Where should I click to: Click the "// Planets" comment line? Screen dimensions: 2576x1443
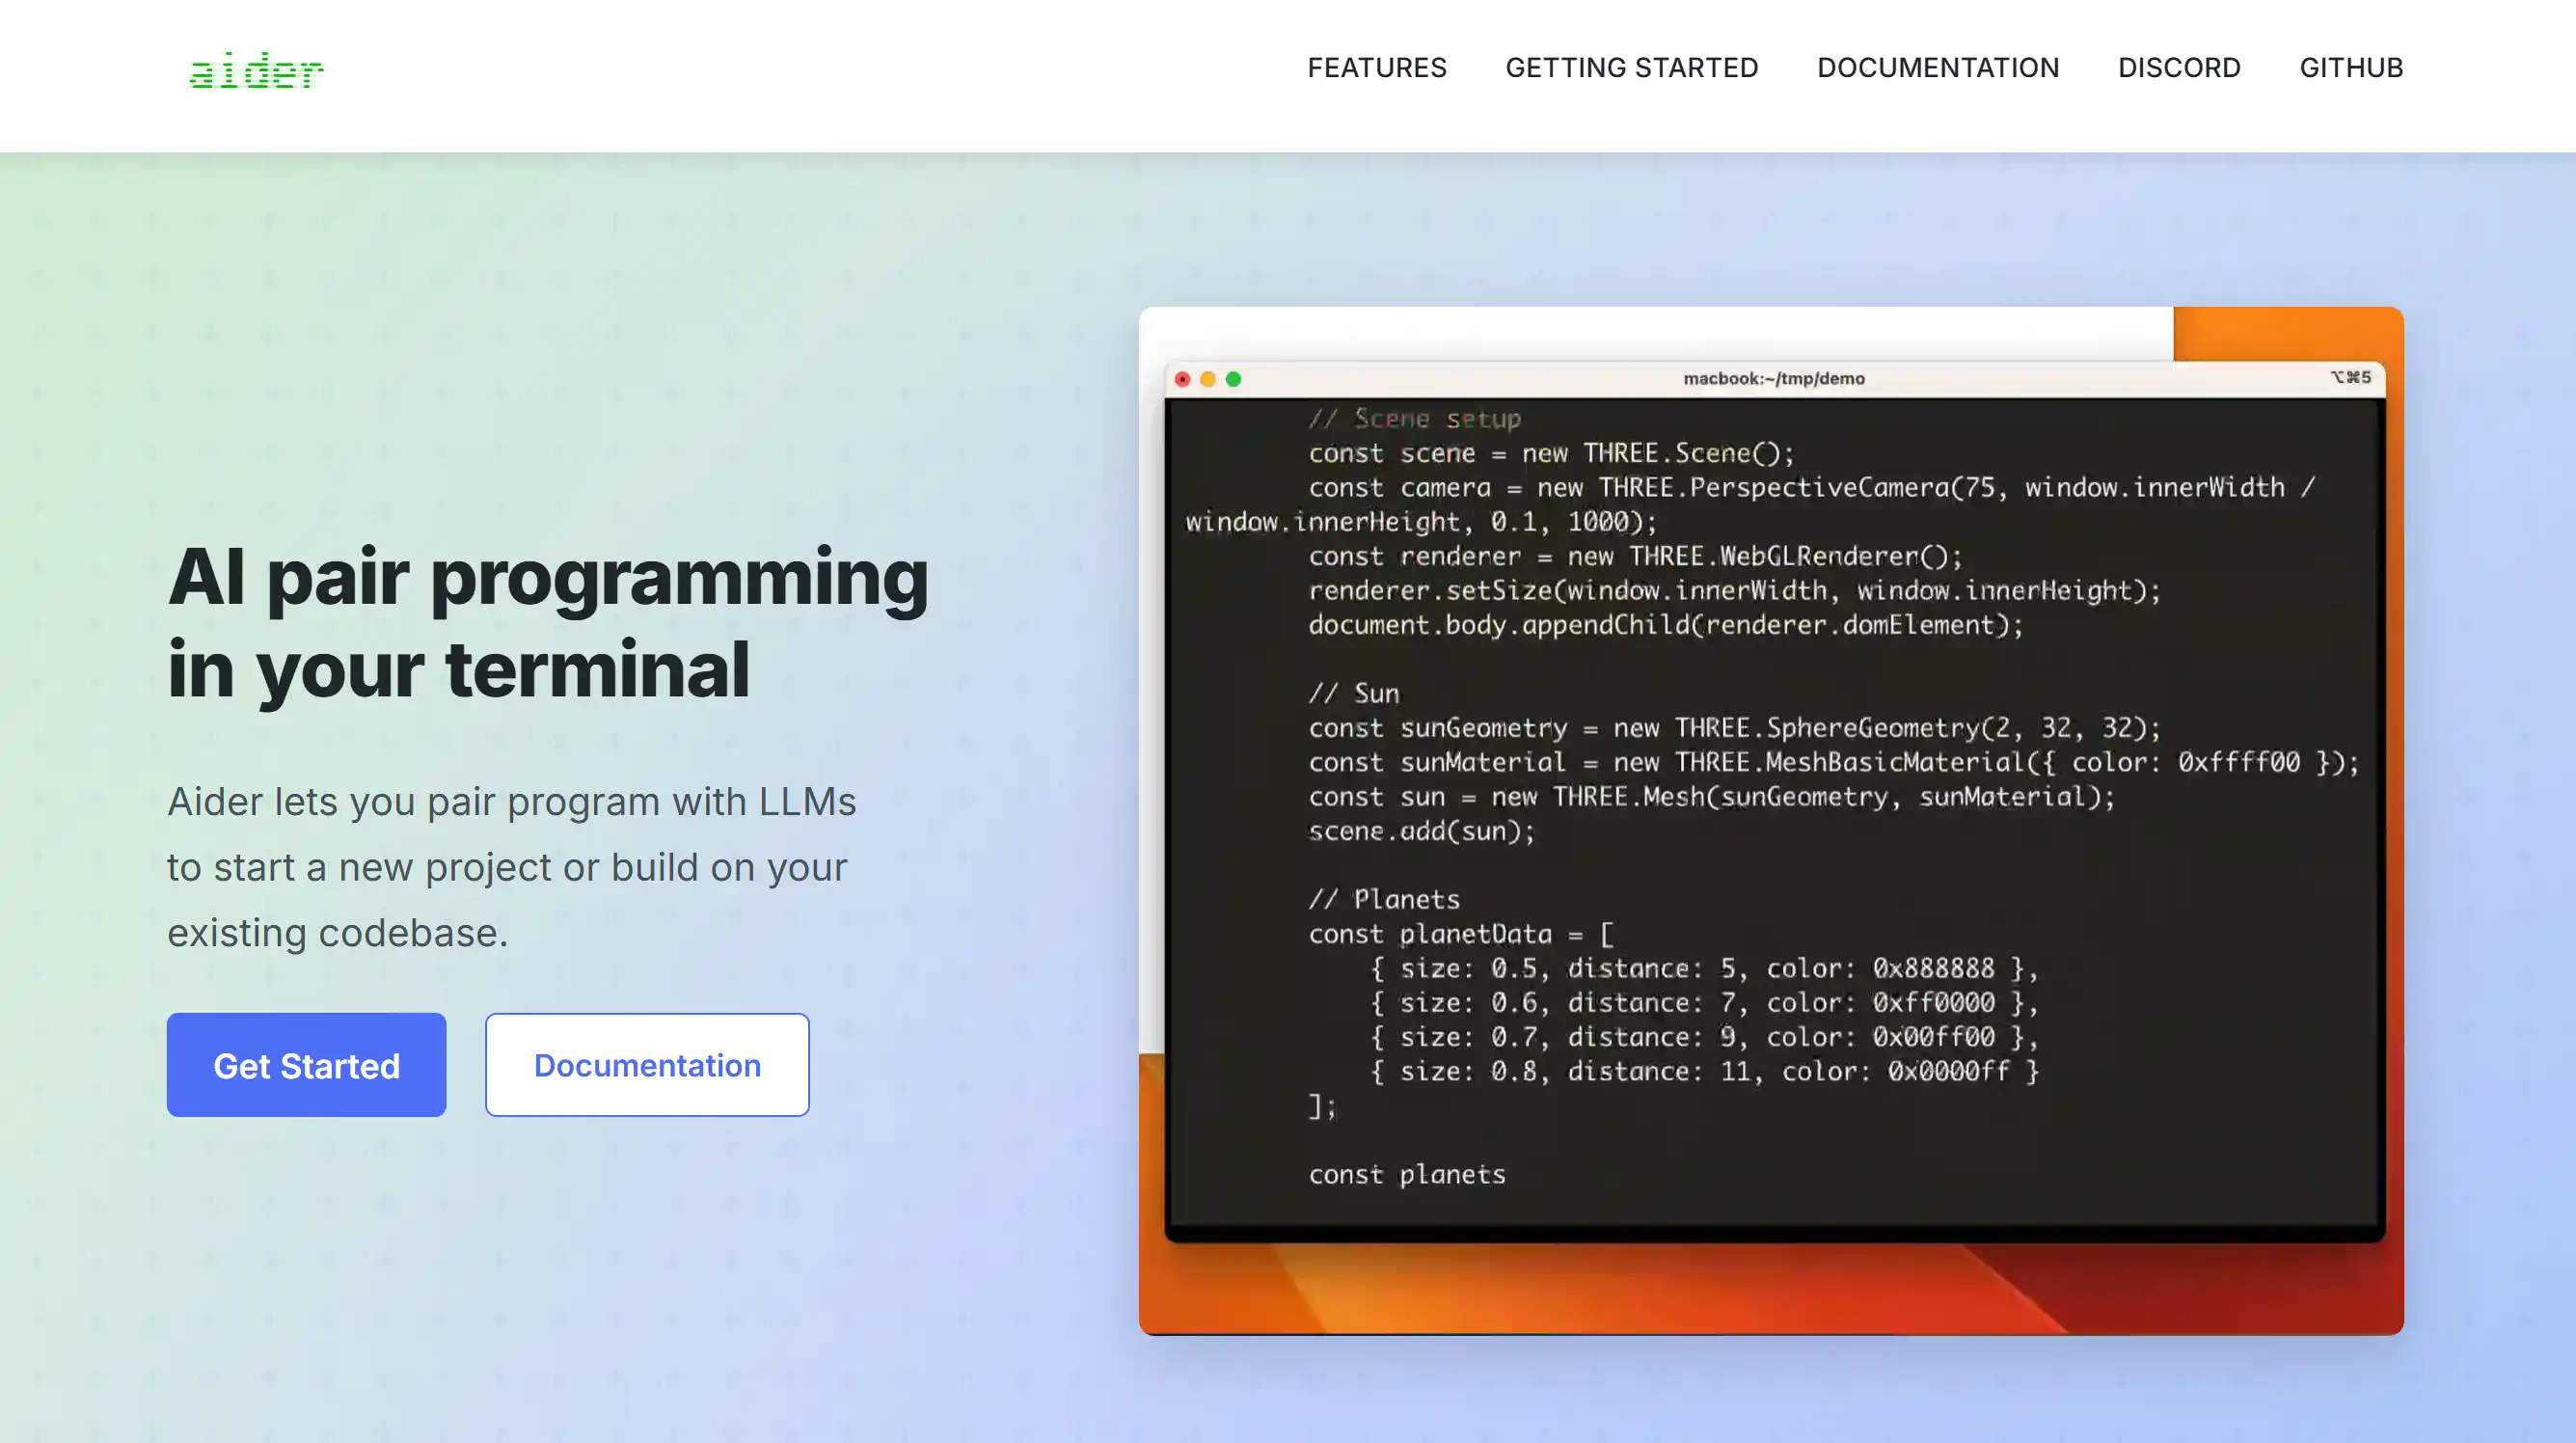(x=1384, y=899)
